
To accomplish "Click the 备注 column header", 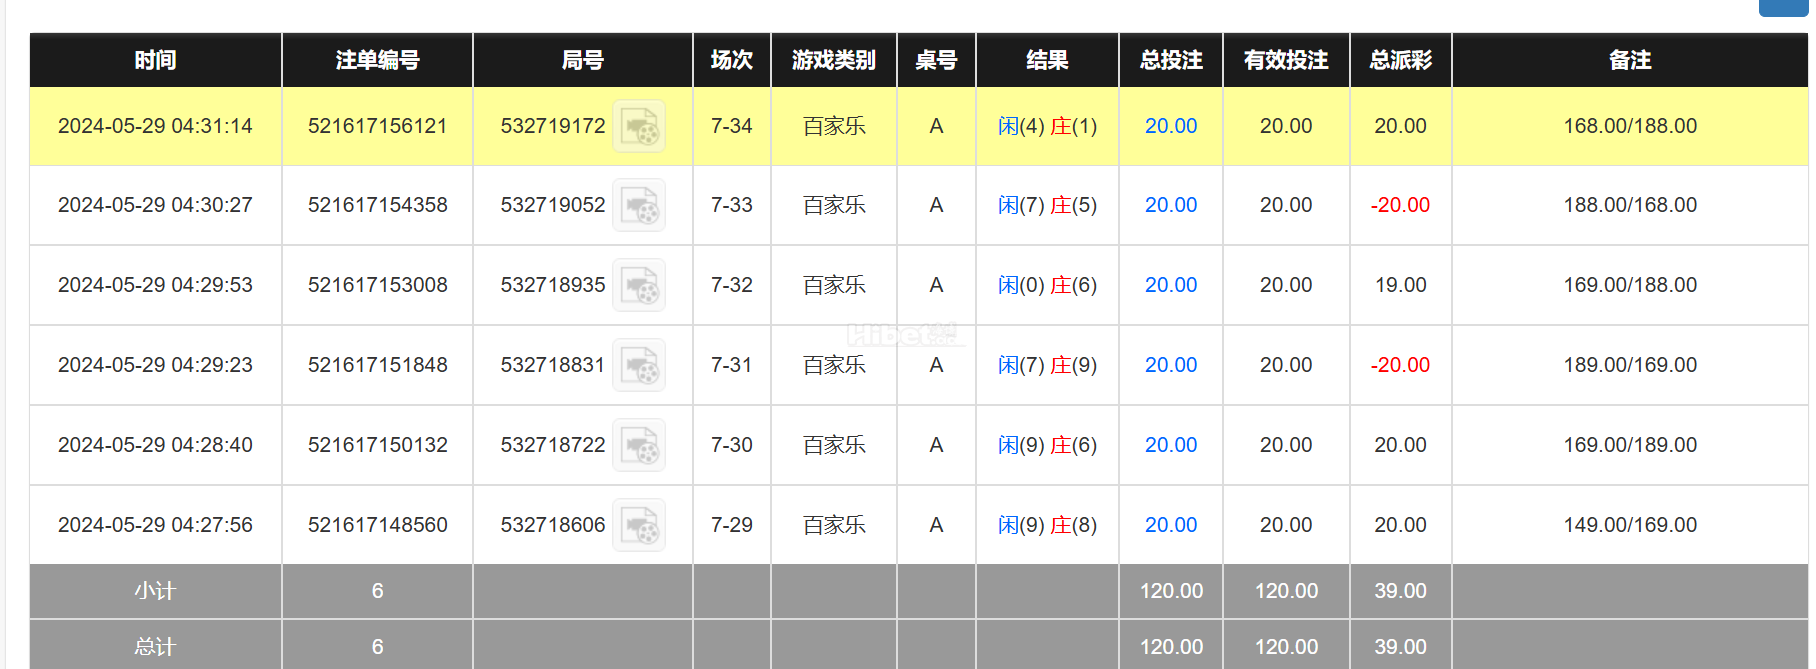I will click(x=1630, y=60).
